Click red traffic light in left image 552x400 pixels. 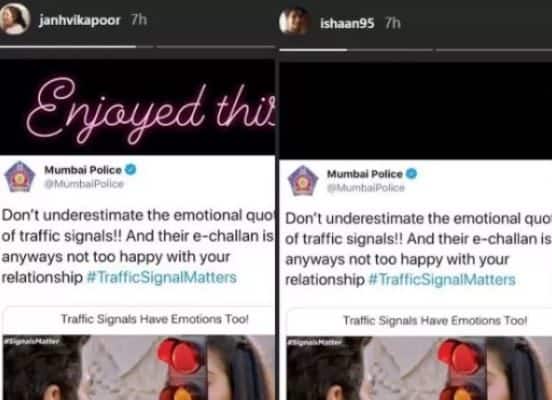pyautogui.click(x=179, y=355)
